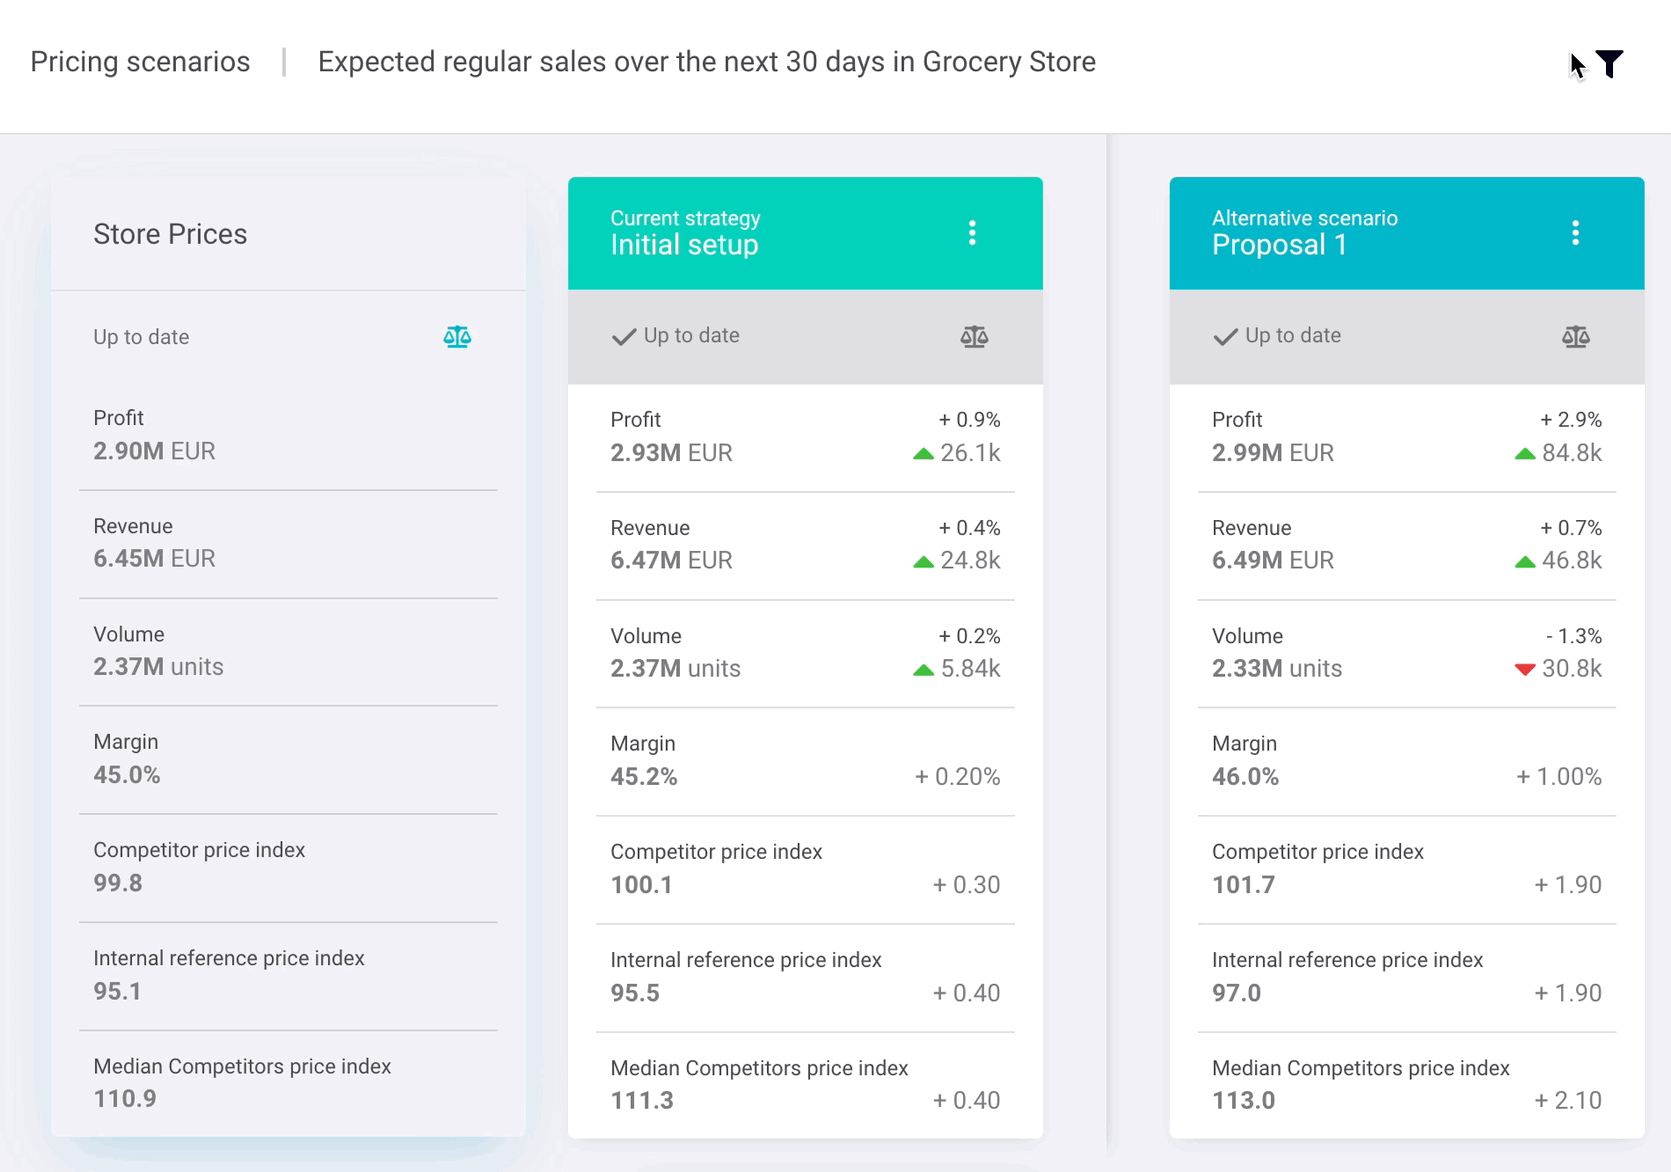Click Proposal 1 internal reference index 97.0
The height and width of the screenshot is (1172, 1671).
pos(1237,993)
